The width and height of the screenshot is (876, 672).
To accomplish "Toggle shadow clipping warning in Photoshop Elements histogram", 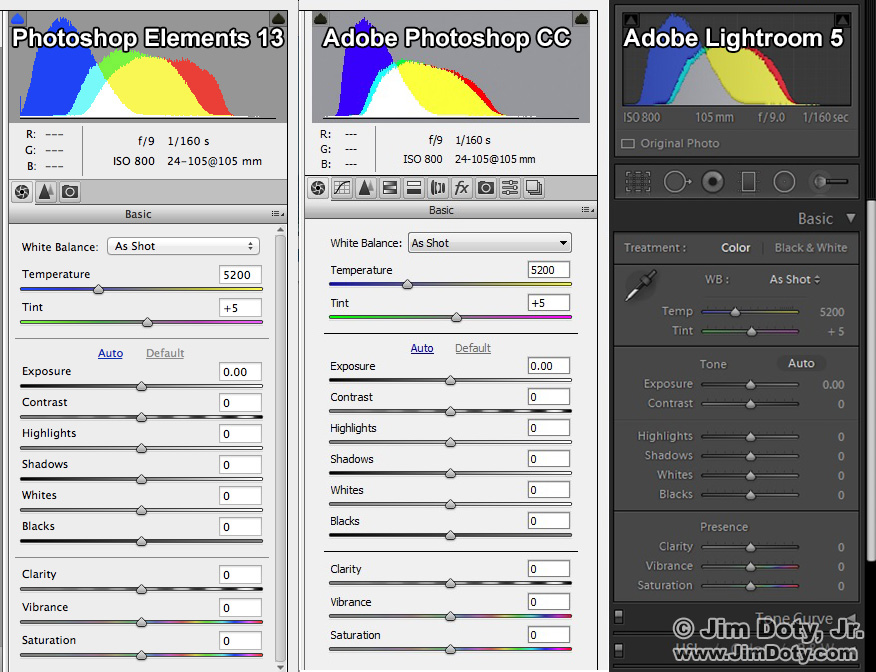I will (x=18, y=18).
